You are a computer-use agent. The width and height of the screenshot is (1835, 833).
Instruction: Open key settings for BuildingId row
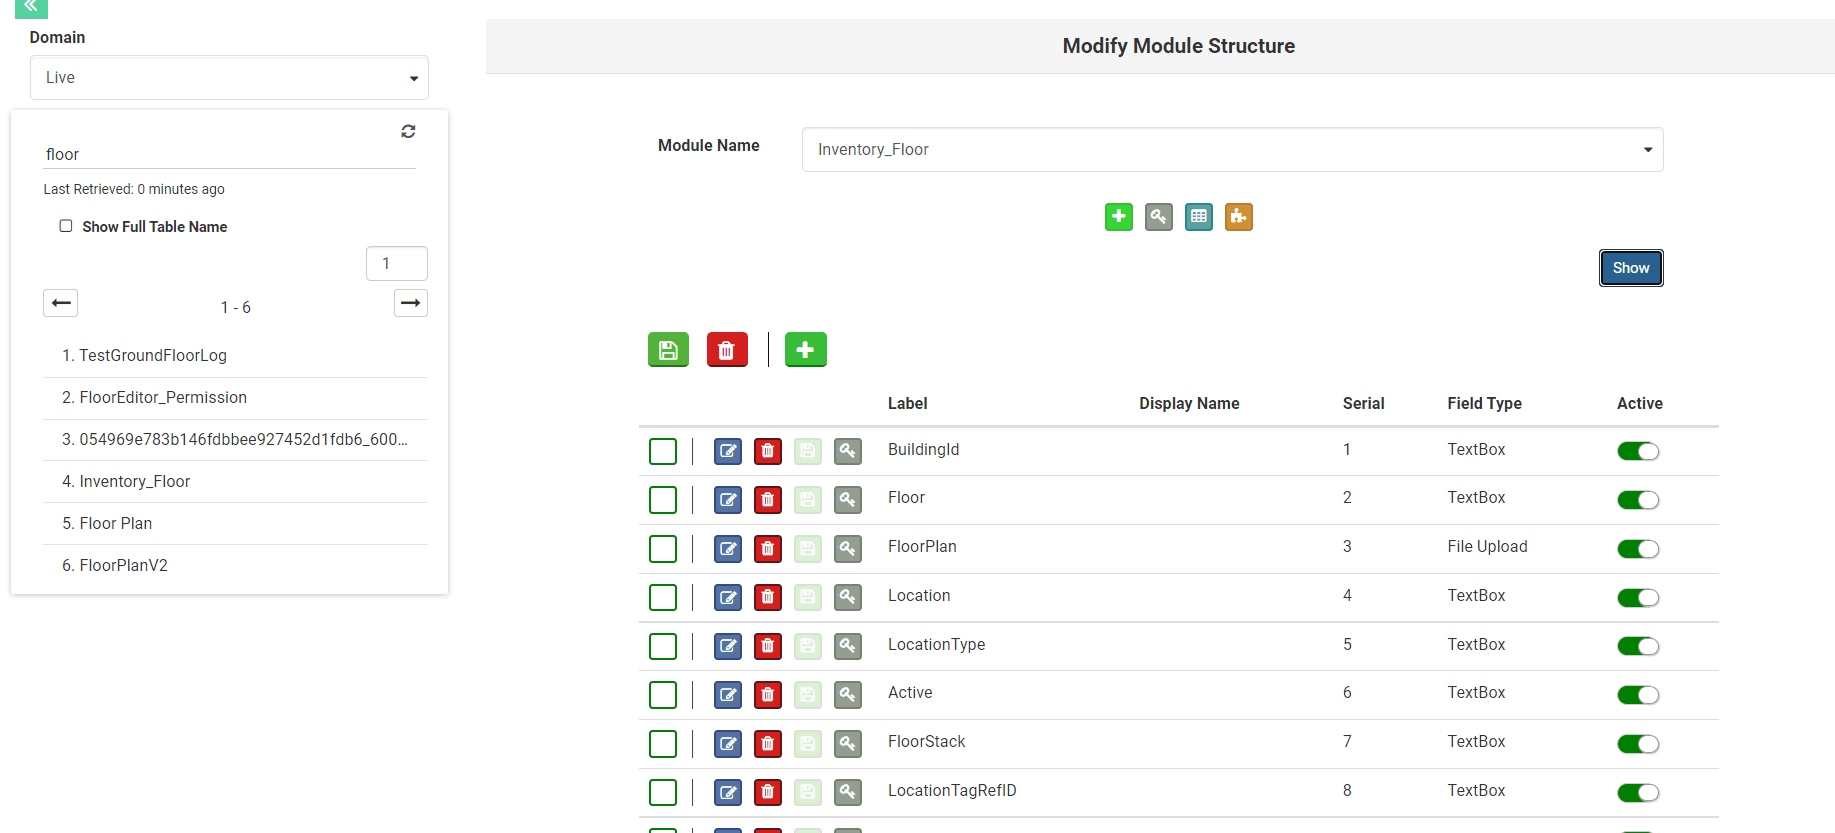tap(848, 451)
